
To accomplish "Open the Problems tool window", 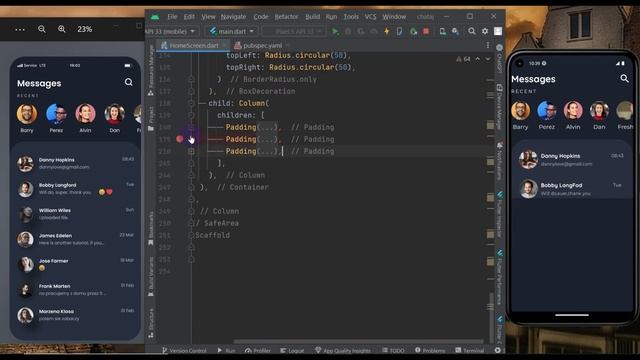I will coord(430,350).
